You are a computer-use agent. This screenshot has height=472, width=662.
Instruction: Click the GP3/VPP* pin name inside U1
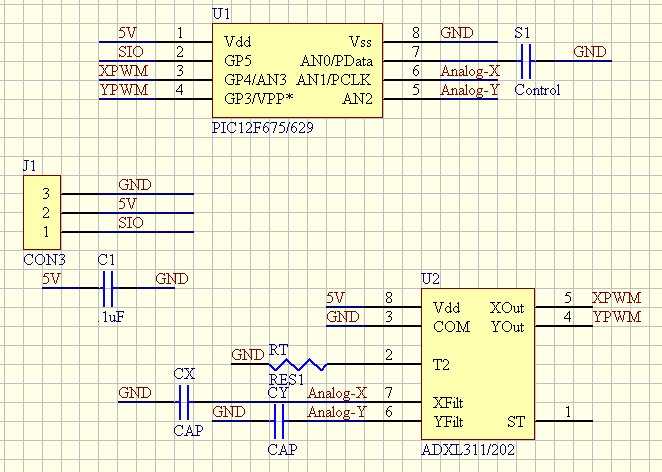pyautogui.click(x=259, y=99)
